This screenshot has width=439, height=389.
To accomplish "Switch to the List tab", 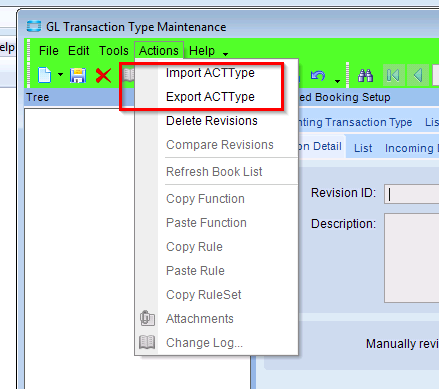I will pos(363,148).
